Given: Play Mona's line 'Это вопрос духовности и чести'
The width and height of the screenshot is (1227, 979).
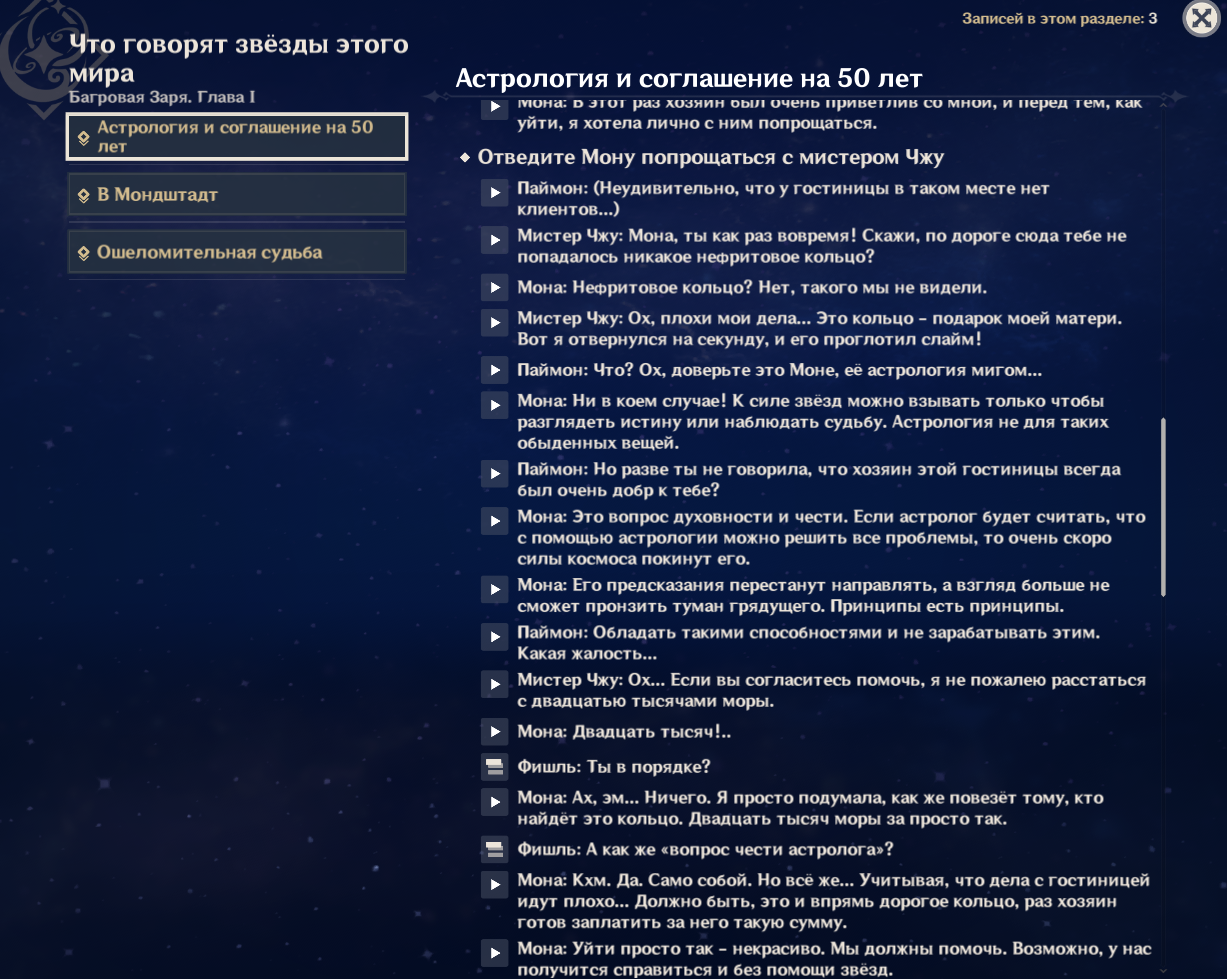Looking at the screenshot, I should click(494, 520).
